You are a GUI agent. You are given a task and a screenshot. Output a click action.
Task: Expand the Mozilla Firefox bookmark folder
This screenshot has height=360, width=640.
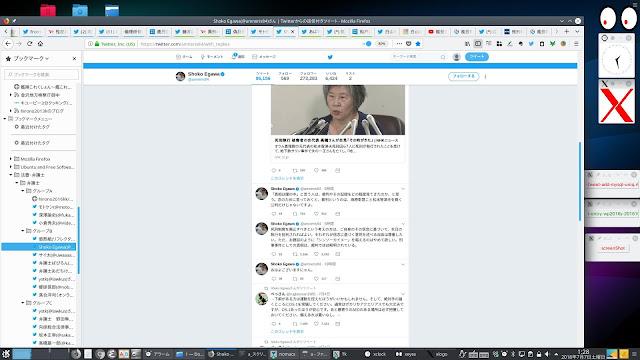pos(11,159)
